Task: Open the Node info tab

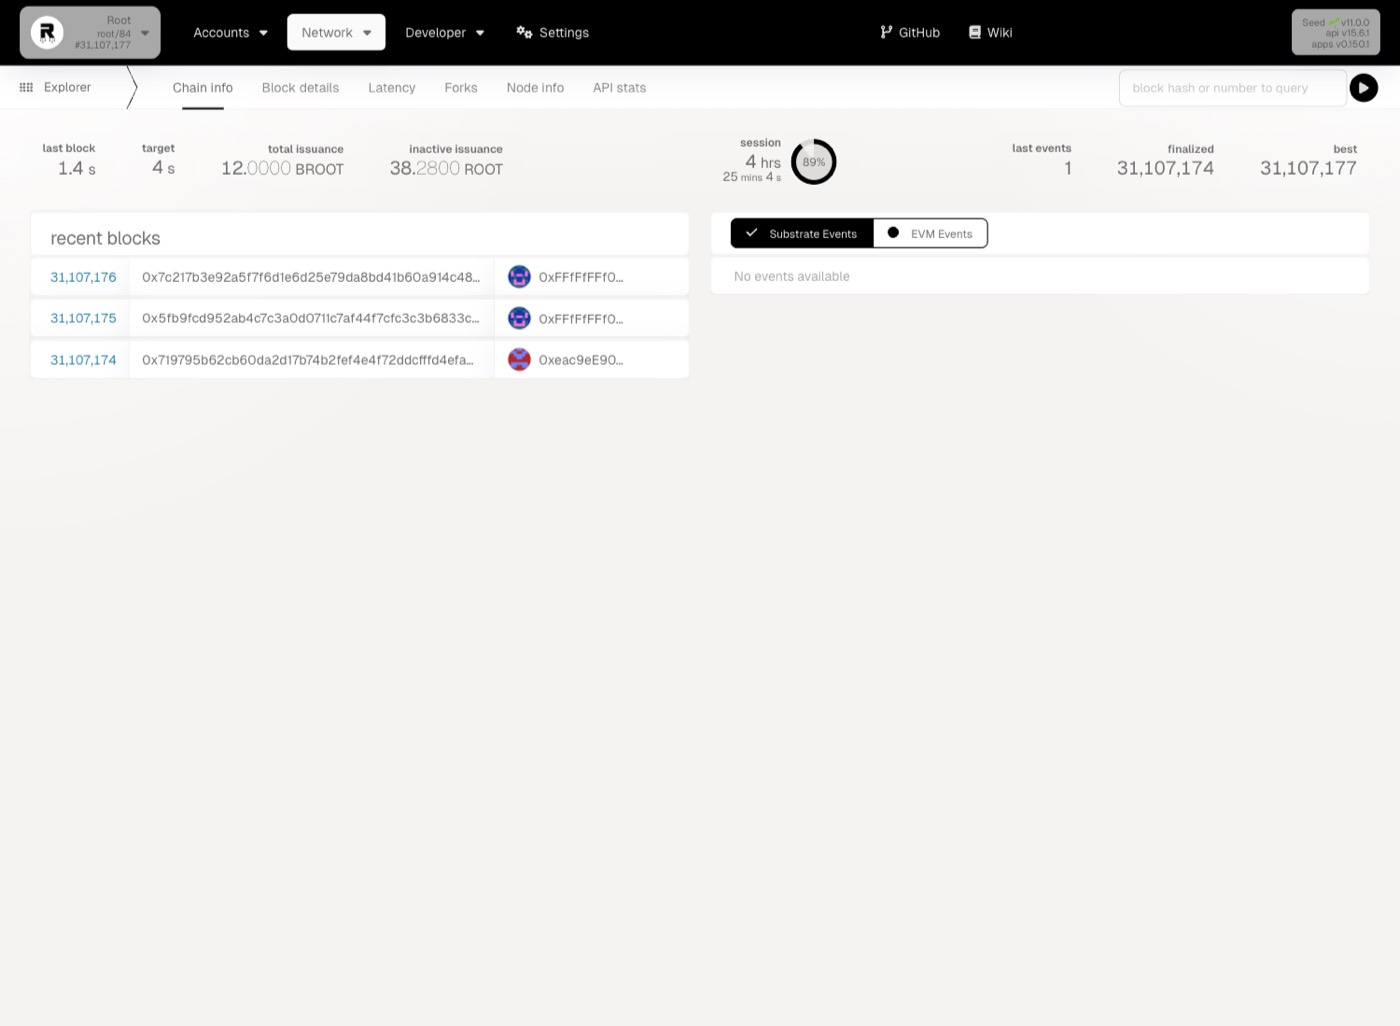Action: point(535,88)
